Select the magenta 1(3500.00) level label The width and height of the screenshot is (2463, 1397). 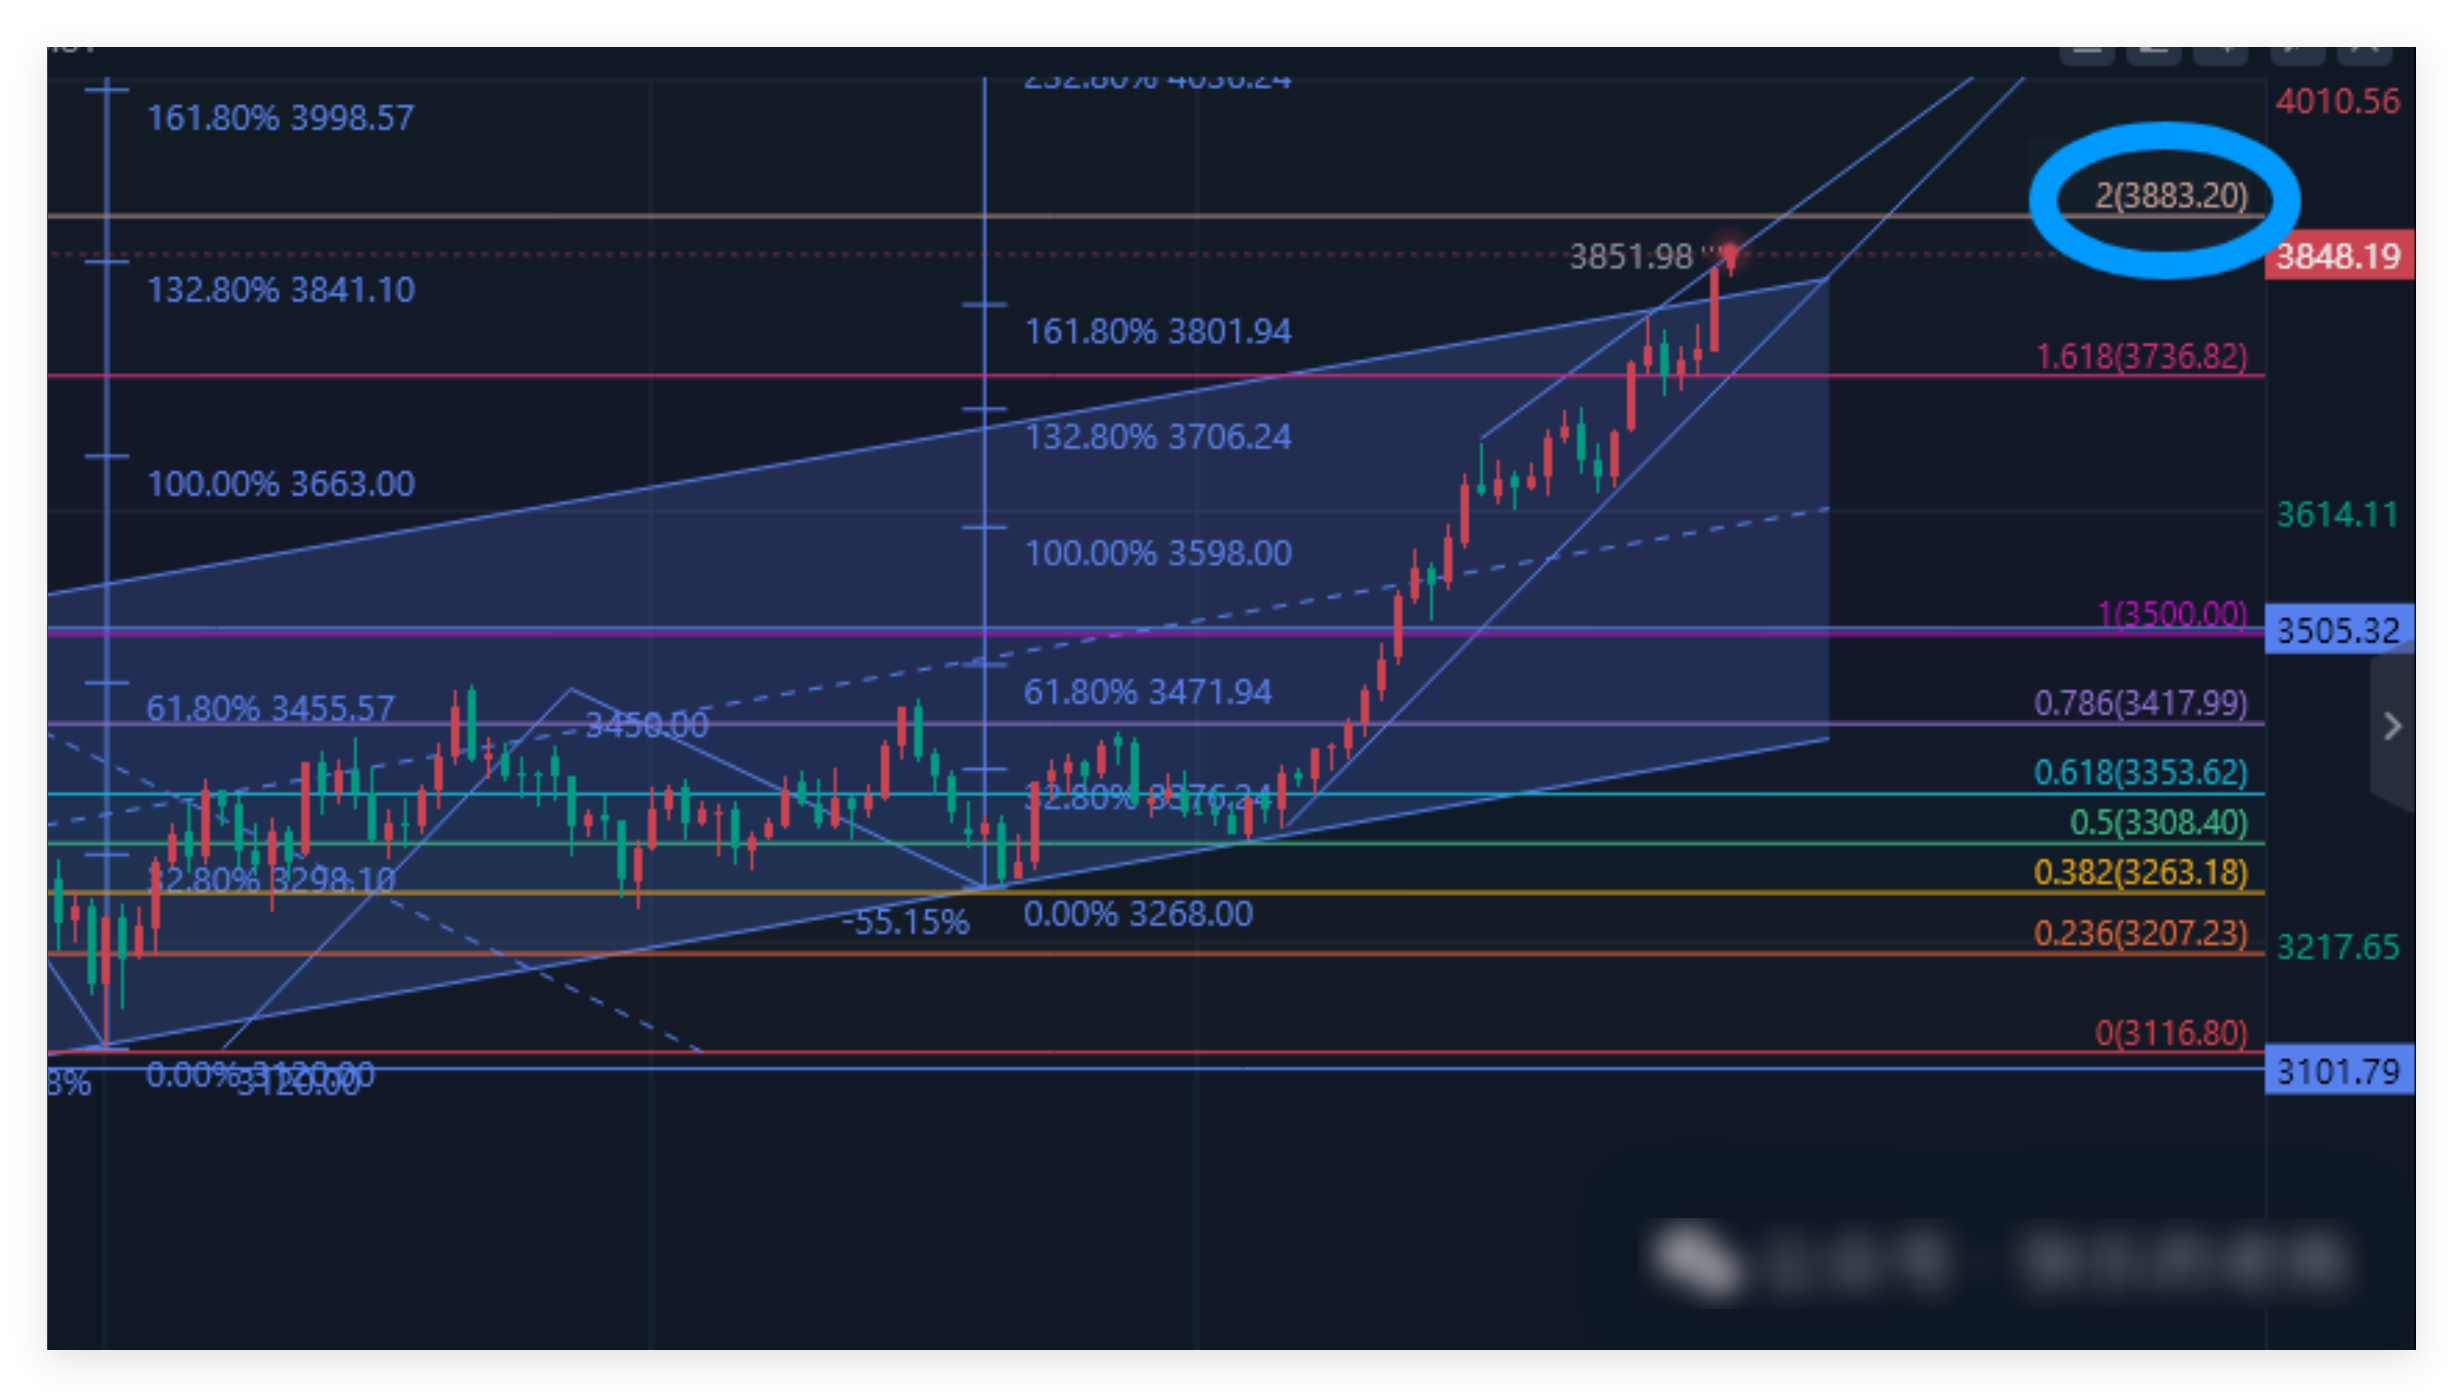(x=2171, y=614)
